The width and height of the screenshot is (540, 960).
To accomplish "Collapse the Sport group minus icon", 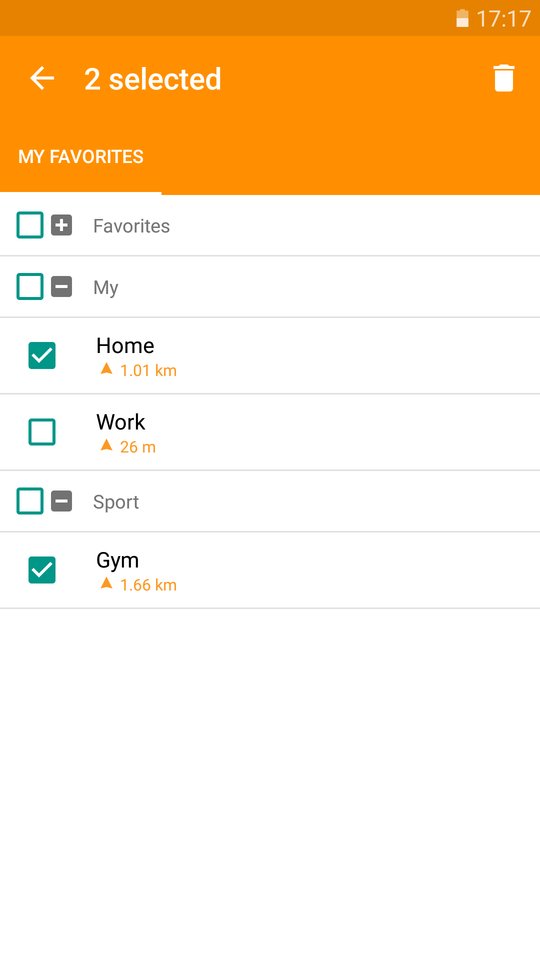I will click(x=61, y=501).
